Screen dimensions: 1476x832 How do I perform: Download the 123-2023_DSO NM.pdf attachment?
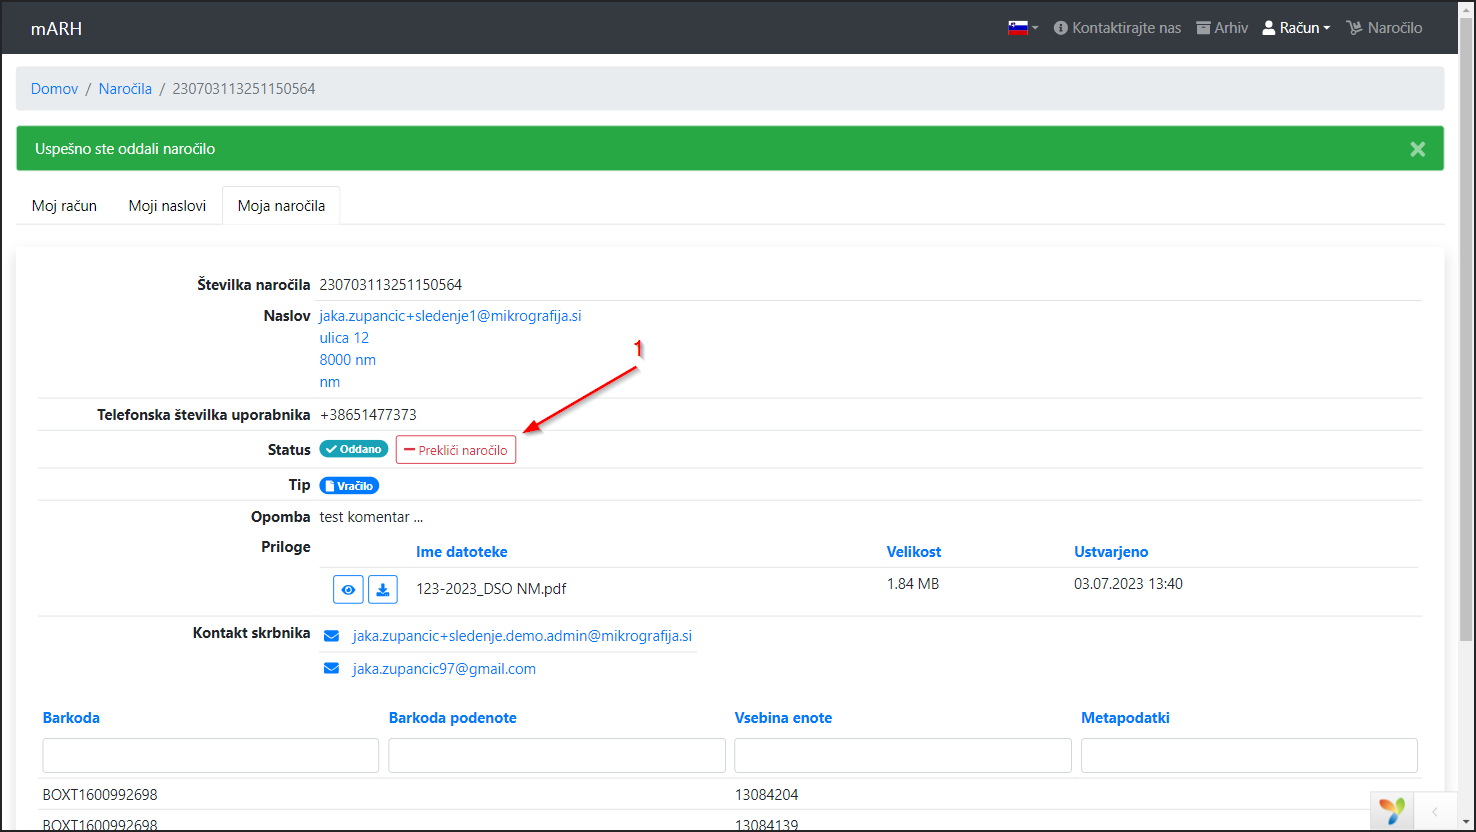tap(383, 590)
